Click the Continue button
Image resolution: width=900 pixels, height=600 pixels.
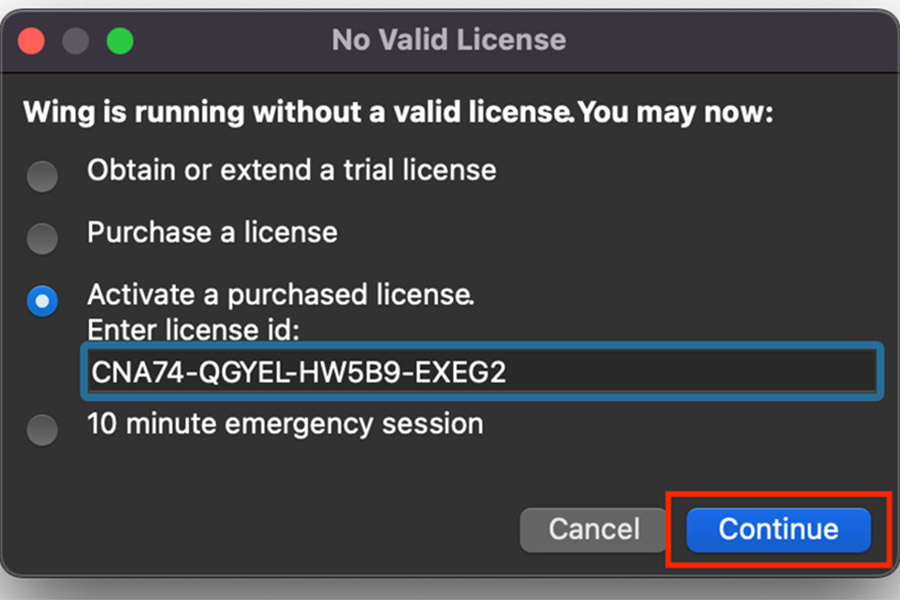click(x=778, y=529)
